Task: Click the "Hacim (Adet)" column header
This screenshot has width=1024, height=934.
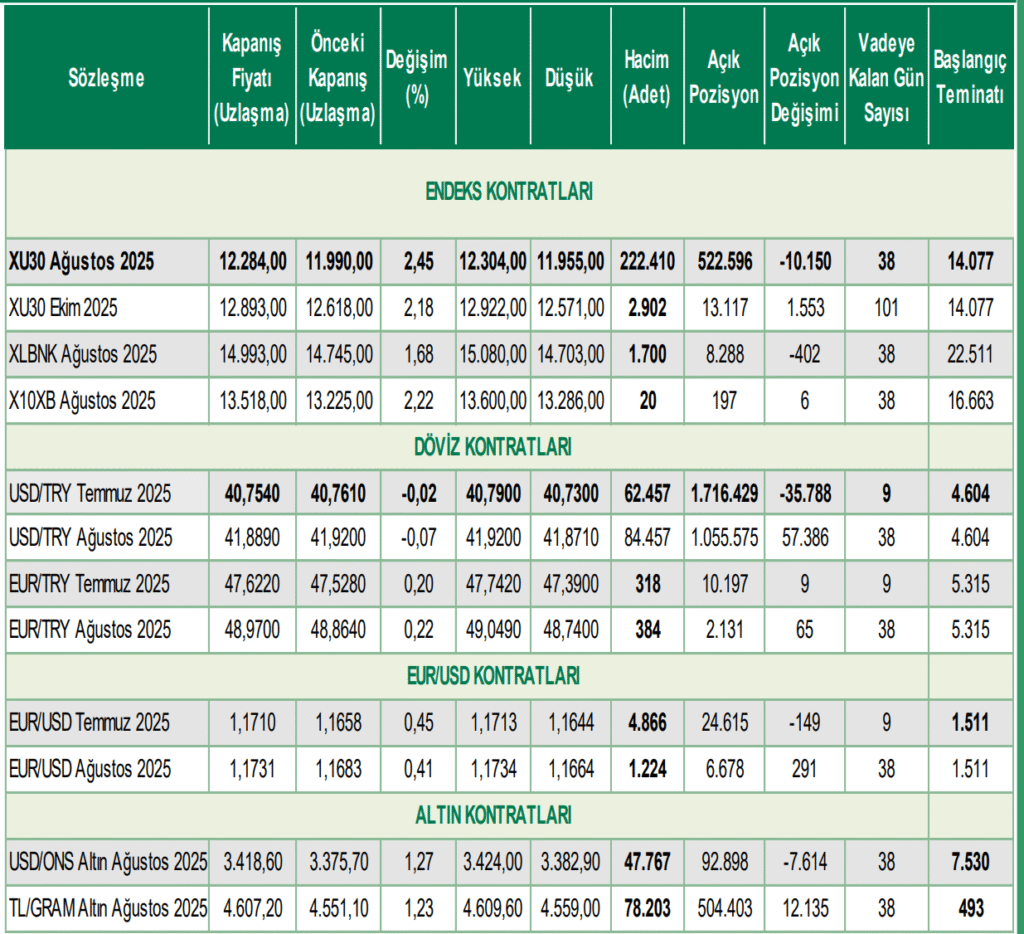Action: click(x=647, y=78)
